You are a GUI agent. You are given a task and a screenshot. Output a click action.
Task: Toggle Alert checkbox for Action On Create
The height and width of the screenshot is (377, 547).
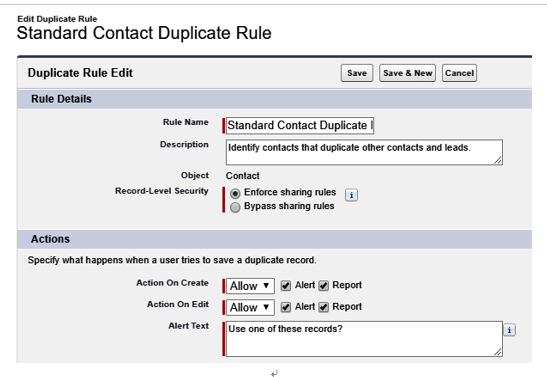click(x=286, y=286)
